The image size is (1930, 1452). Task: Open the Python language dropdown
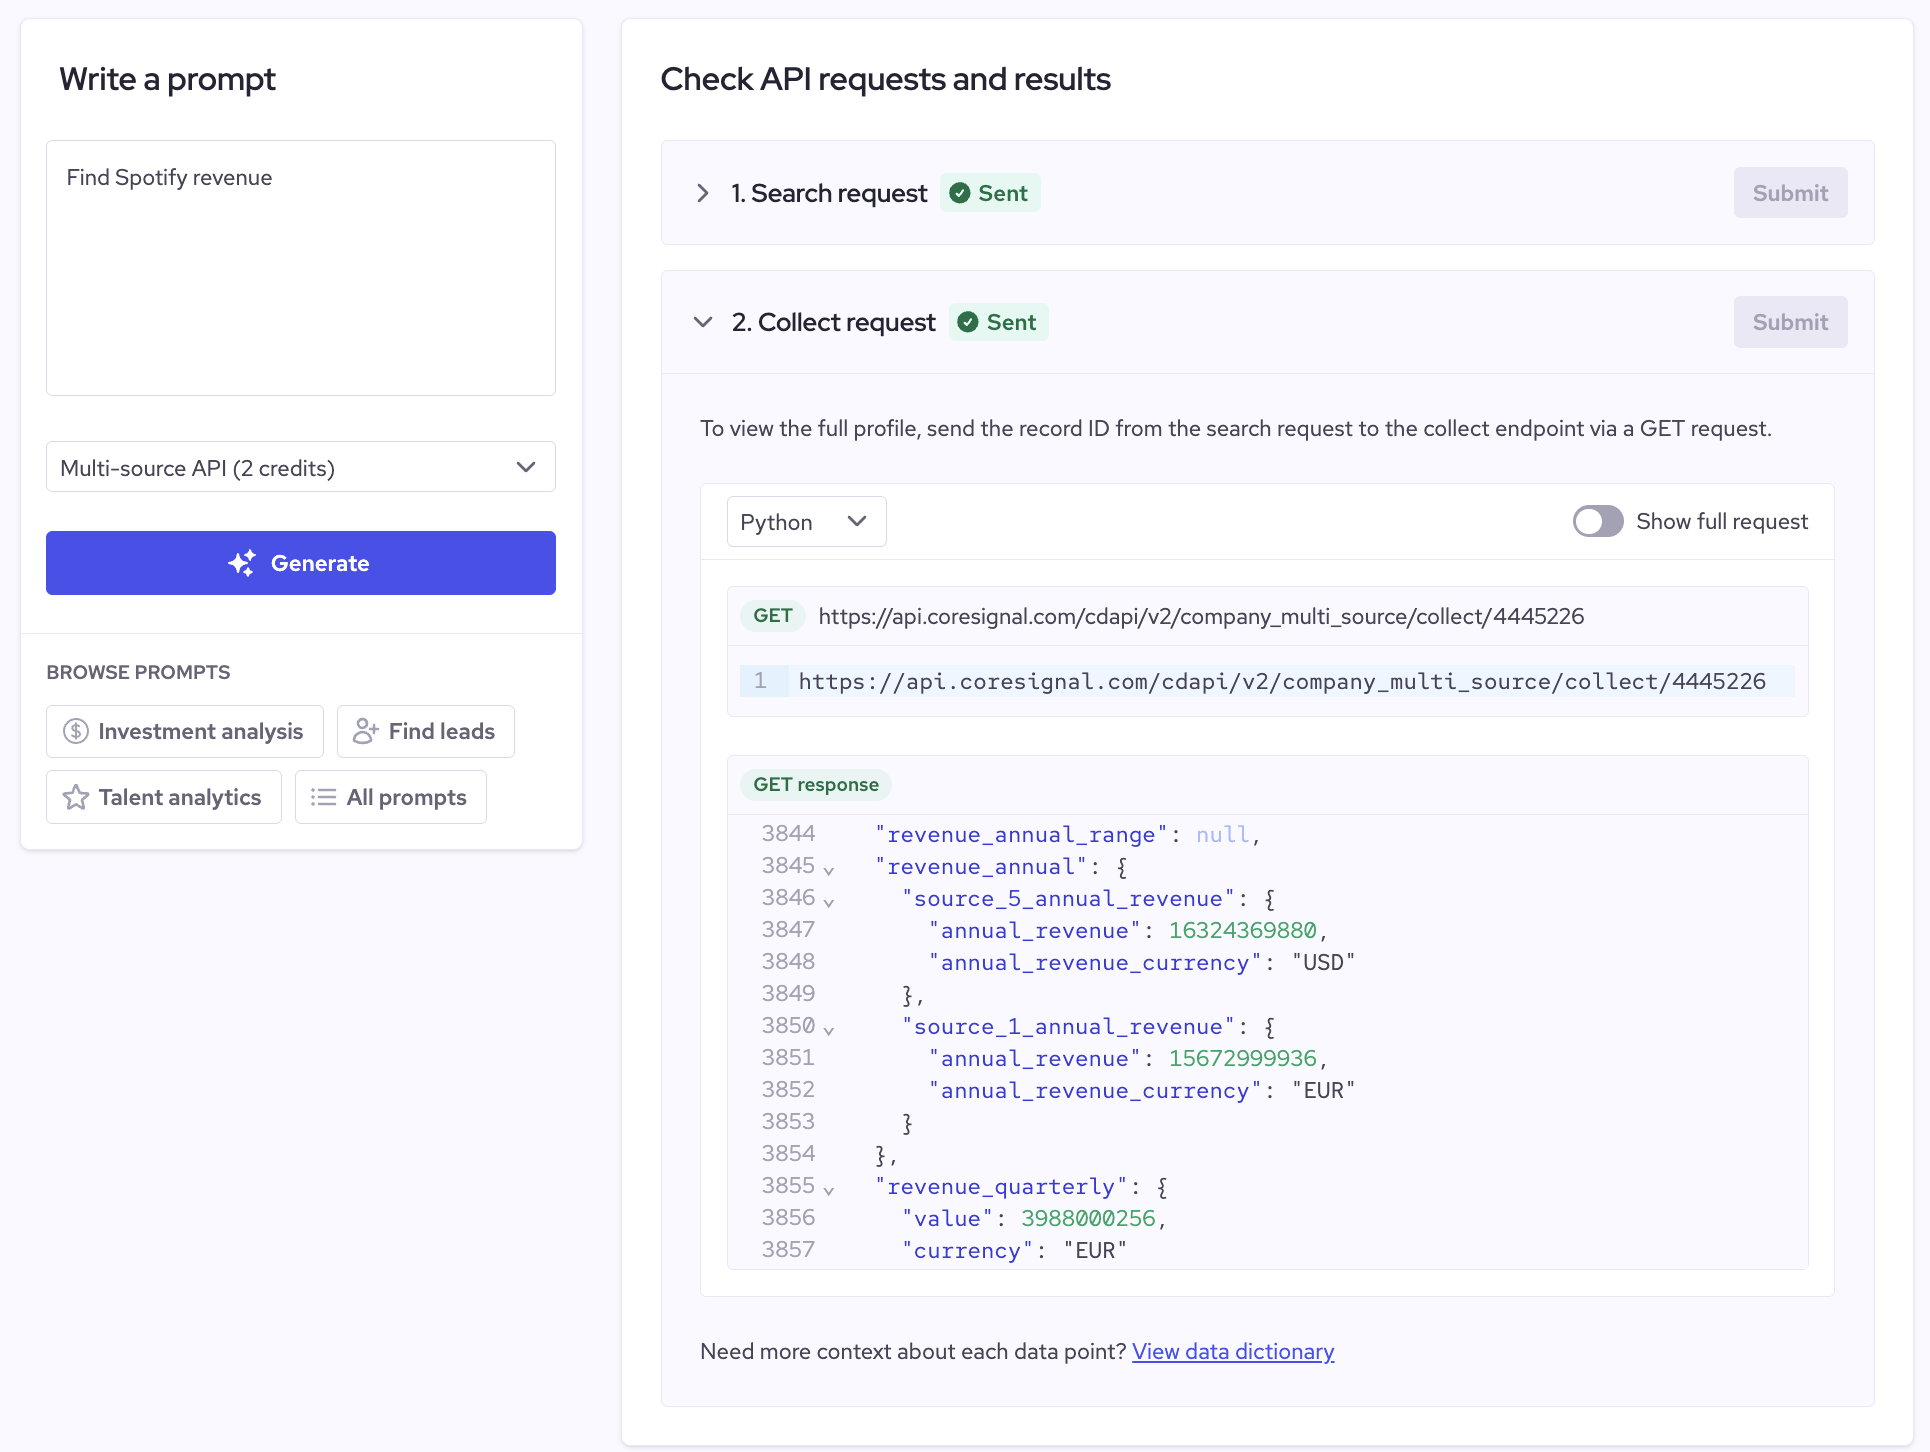[x=806, y=522]
